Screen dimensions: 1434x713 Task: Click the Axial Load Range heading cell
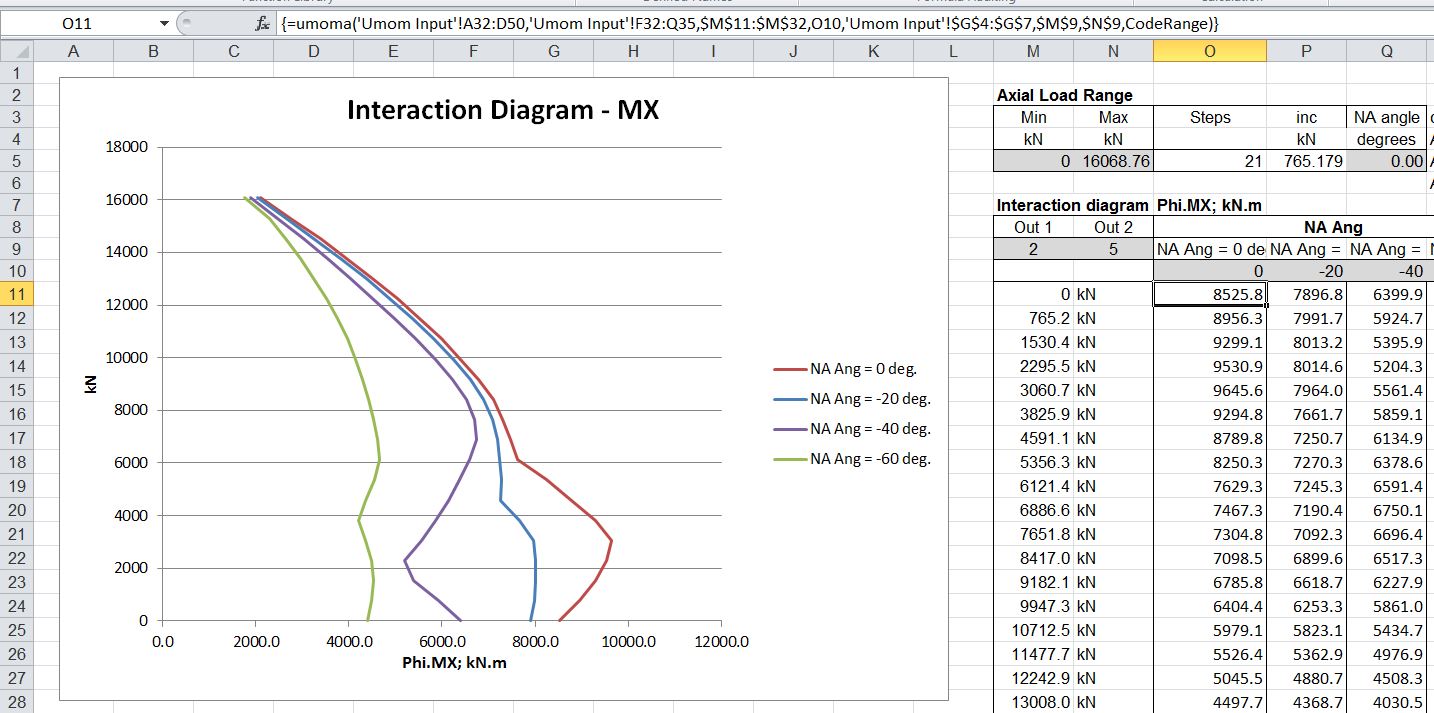pos(1065,96)
